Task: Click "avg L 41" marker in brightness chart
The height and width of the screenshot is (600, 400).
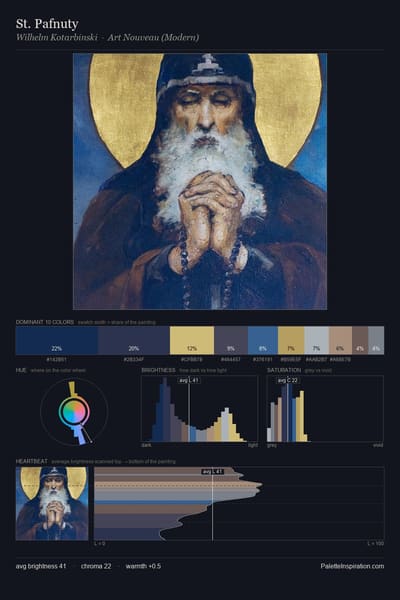Action: [x=189, y=380]
